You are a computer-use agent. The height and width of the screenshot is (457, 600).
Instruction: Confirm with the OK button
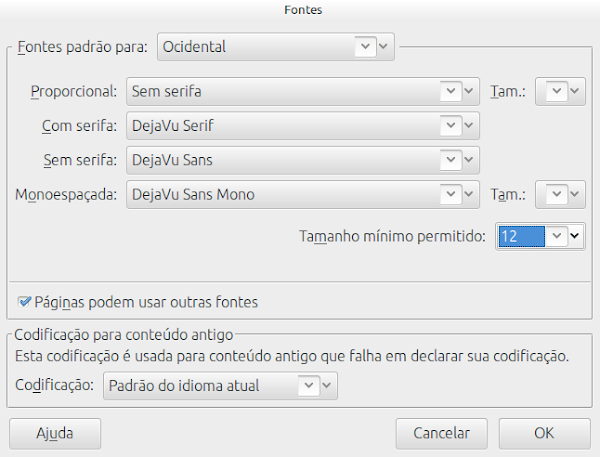coord(544,433)
